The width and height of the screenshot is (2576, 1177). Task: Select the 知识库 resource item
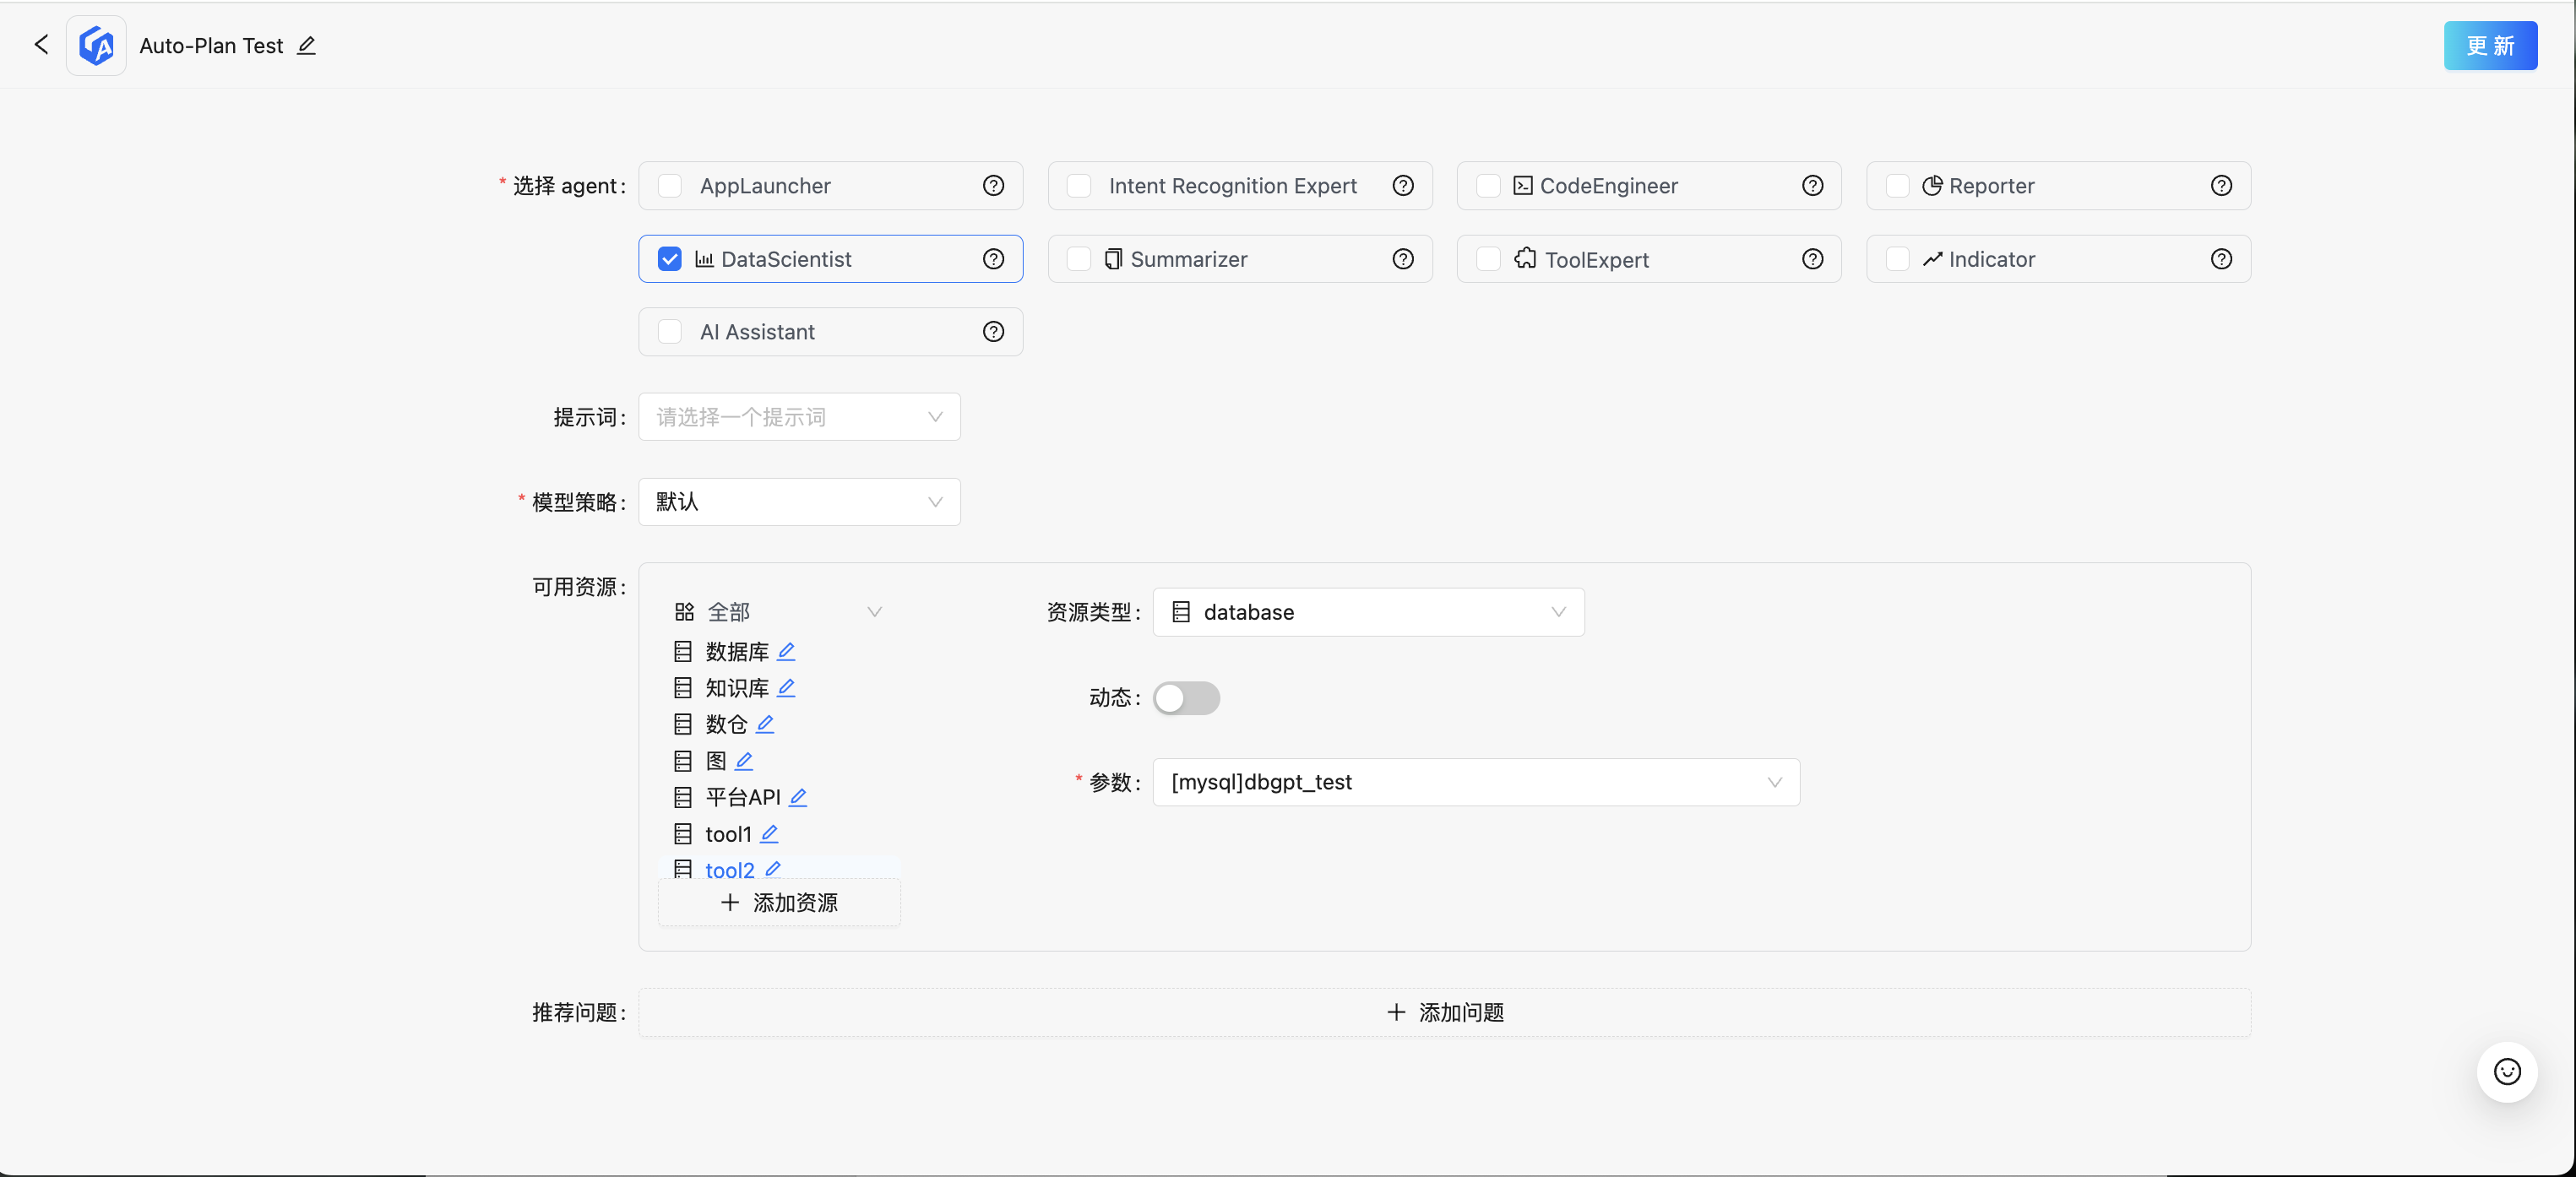(x=736, y=688)
